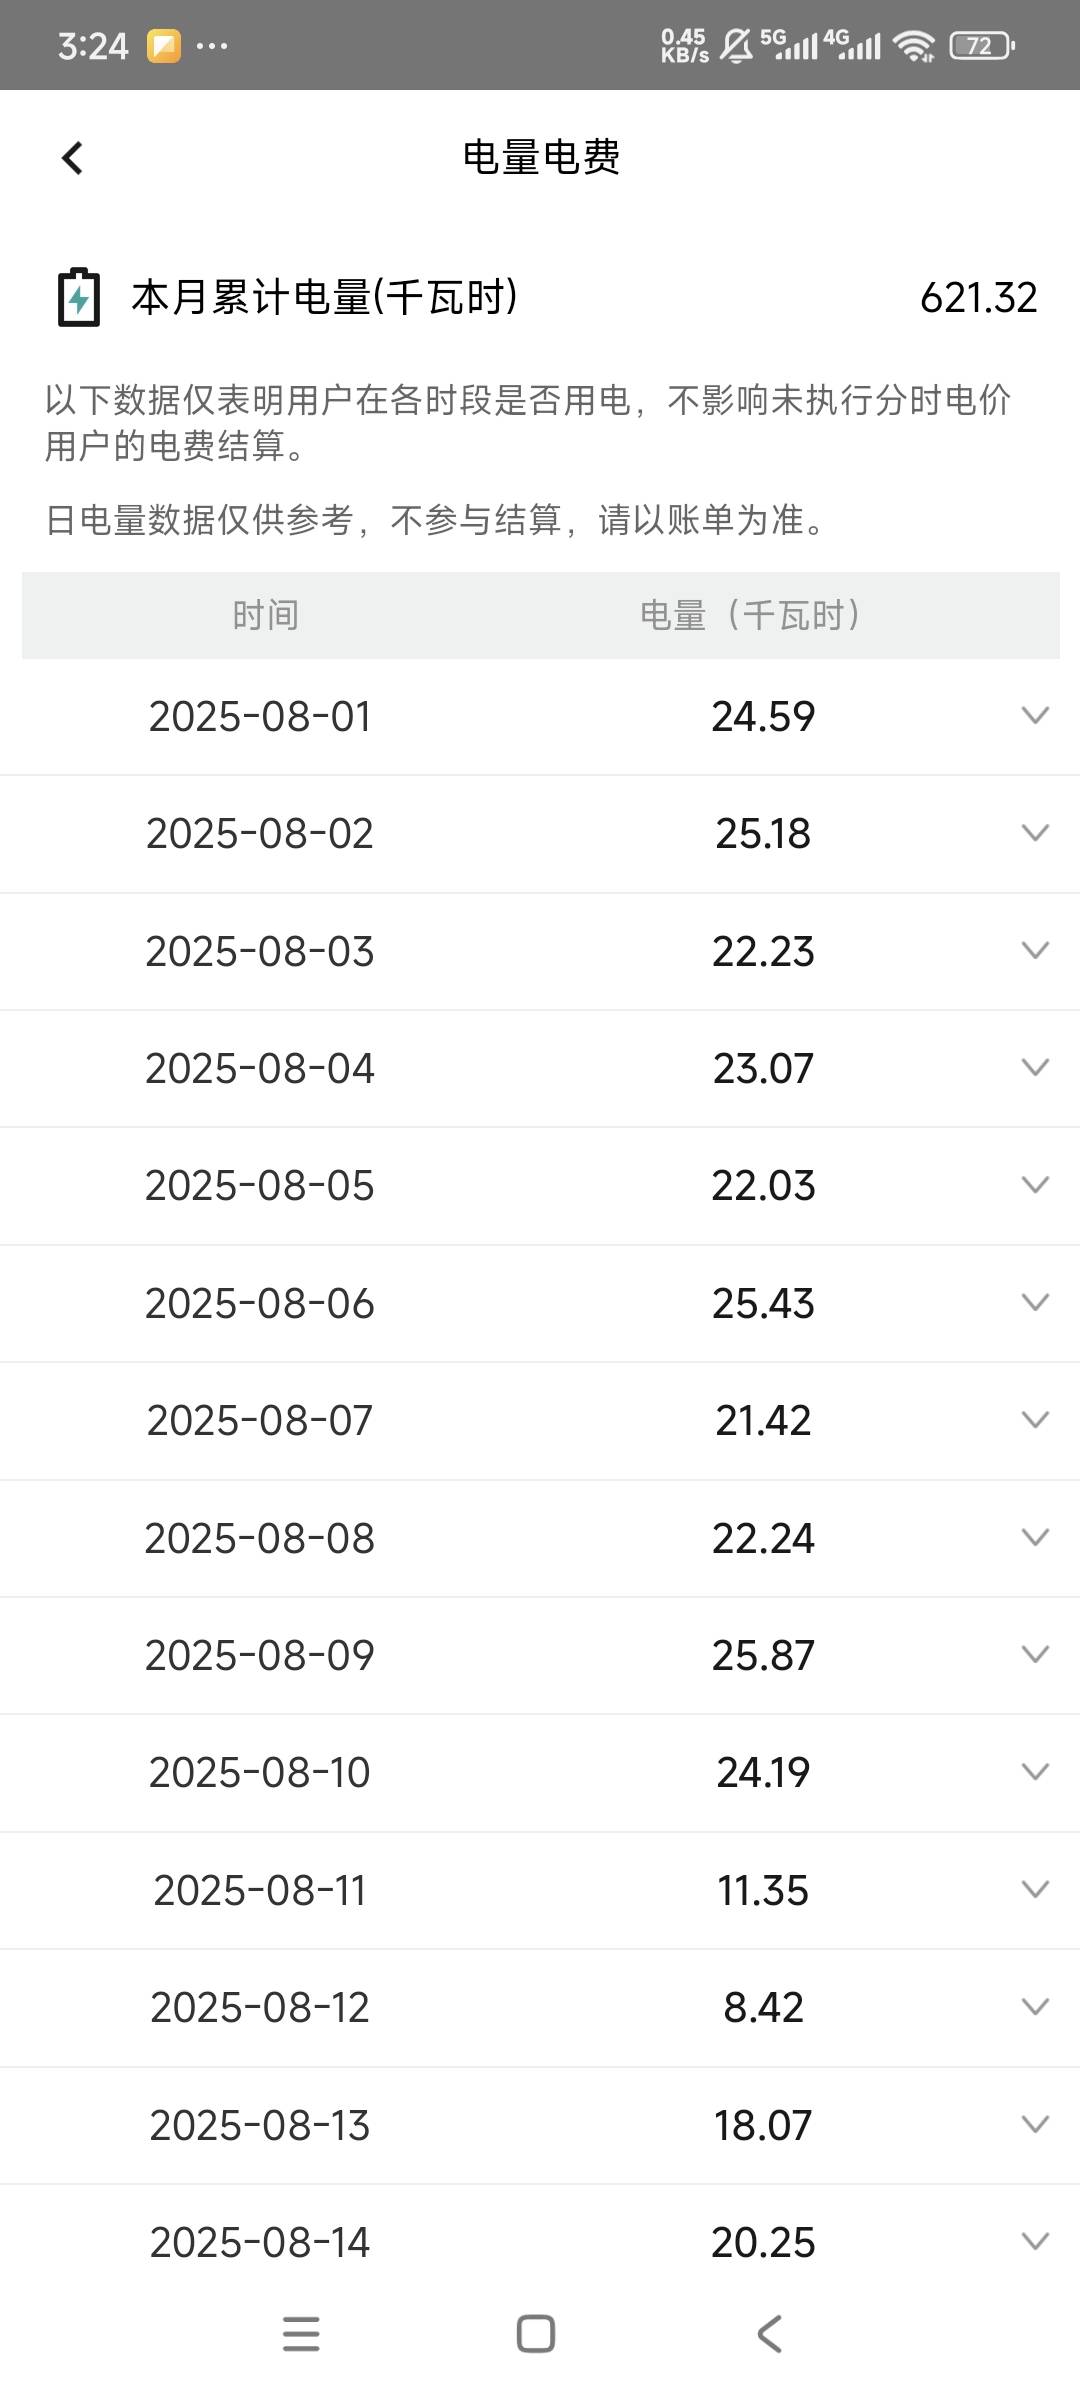The width and height of the screenshot is (1080, 2400).
Task: Tap the Wi-Fi icon in the status bar
Action: pos(914,46)
